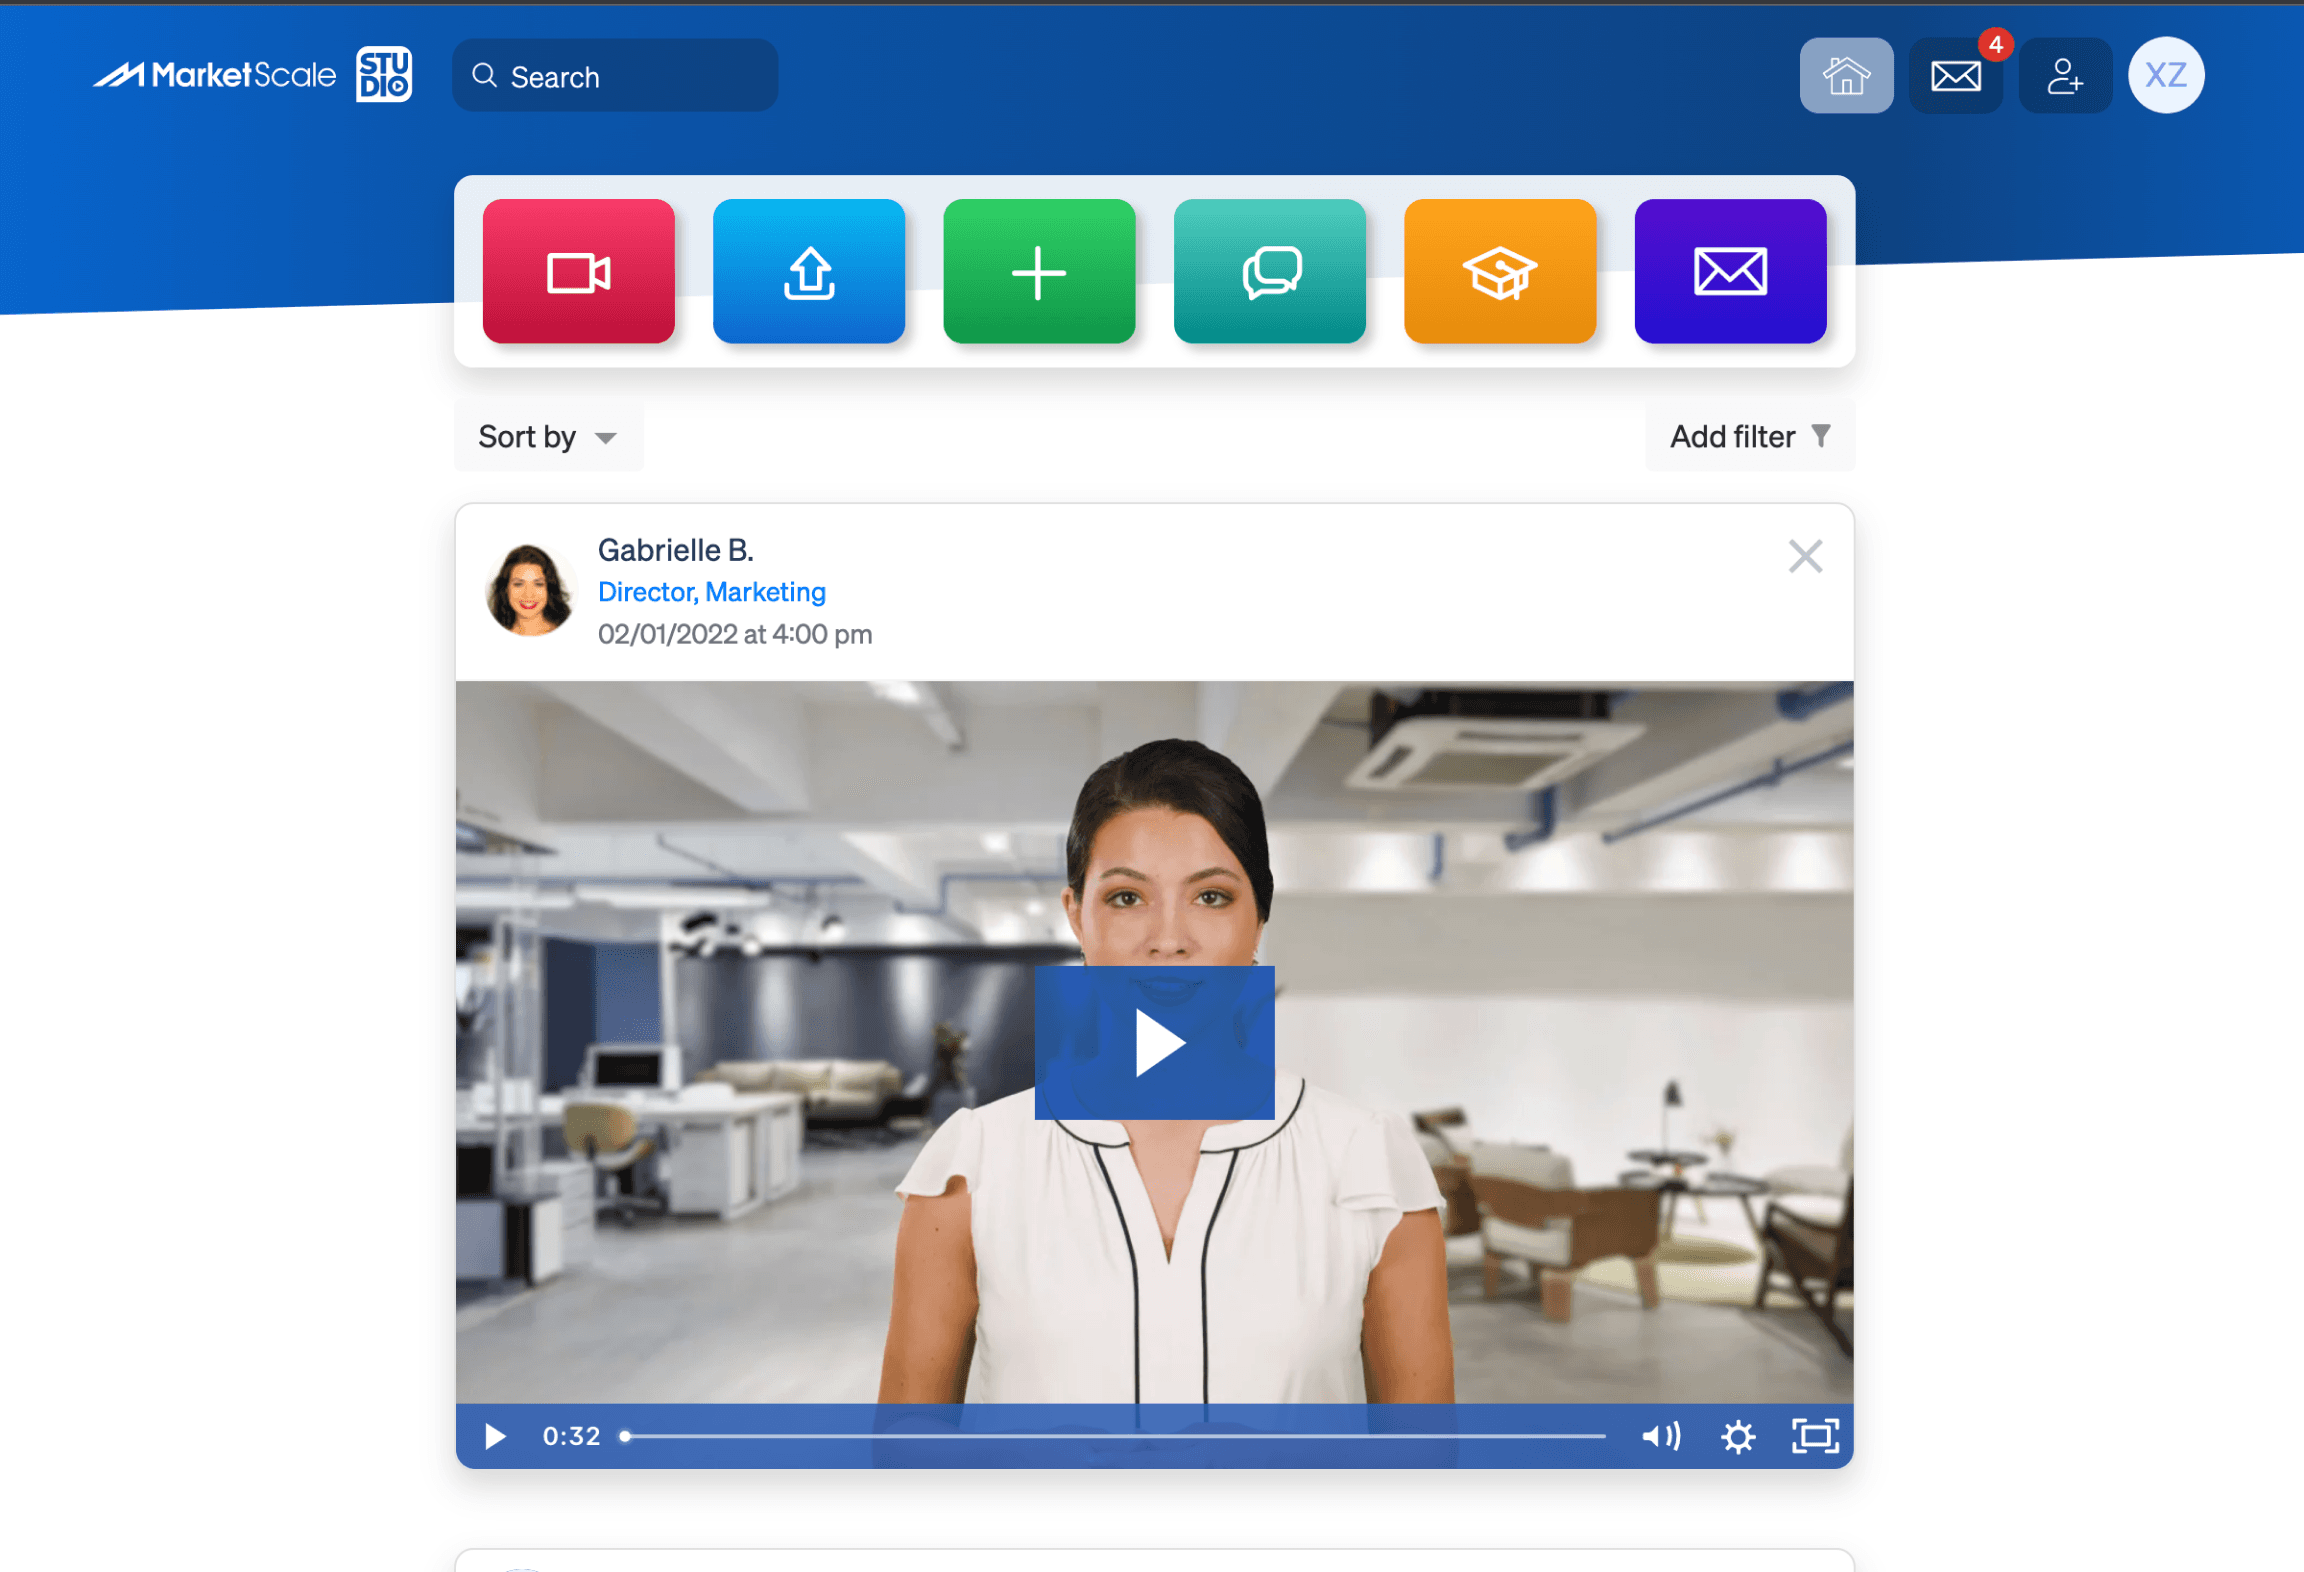Click the blue upload tile

pos(808,272)
